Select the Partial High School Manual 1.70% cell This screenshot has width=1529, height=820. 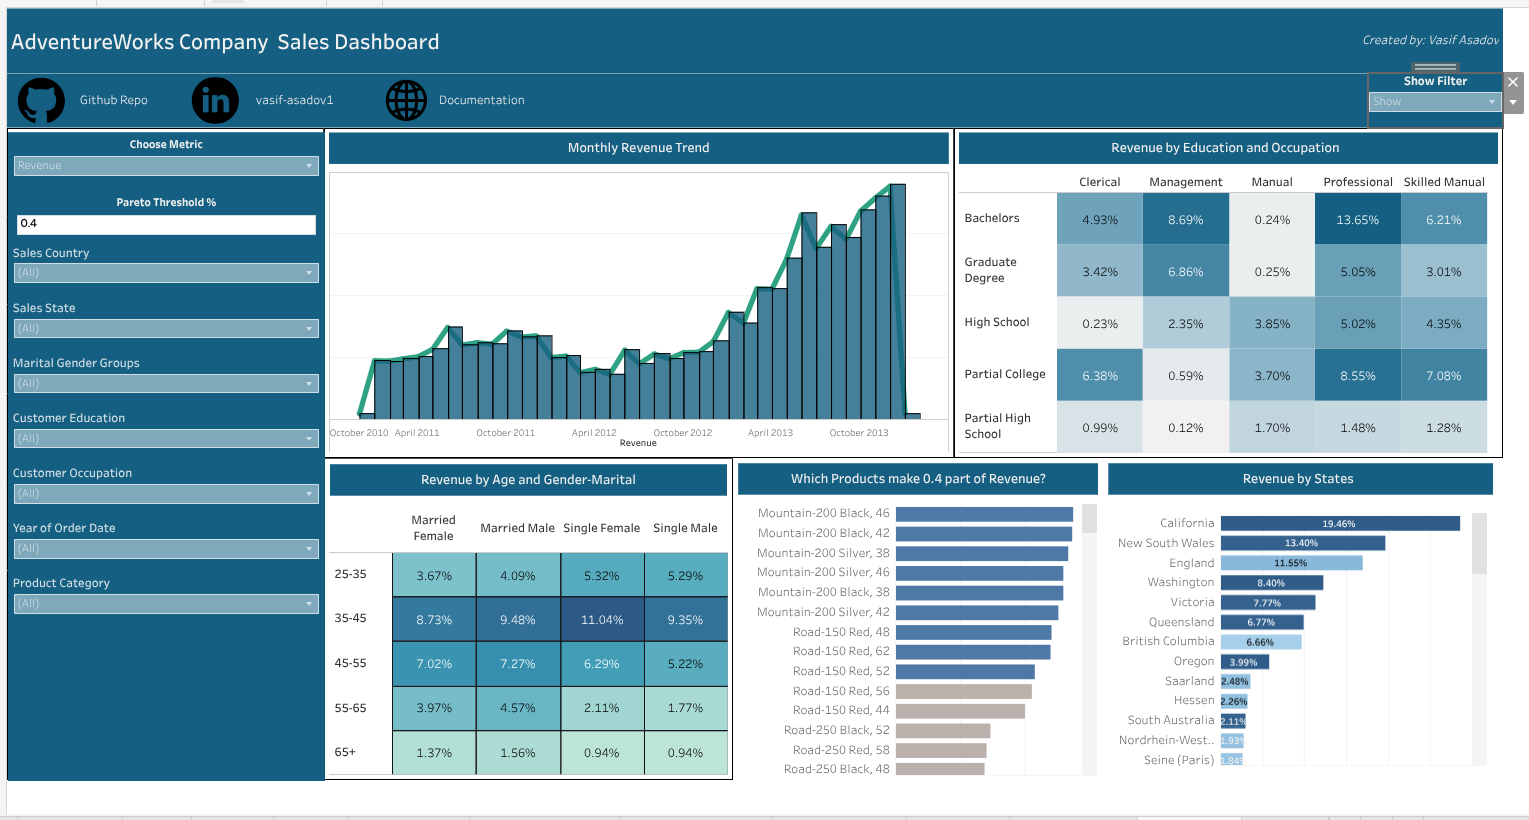click(1272, 427)
